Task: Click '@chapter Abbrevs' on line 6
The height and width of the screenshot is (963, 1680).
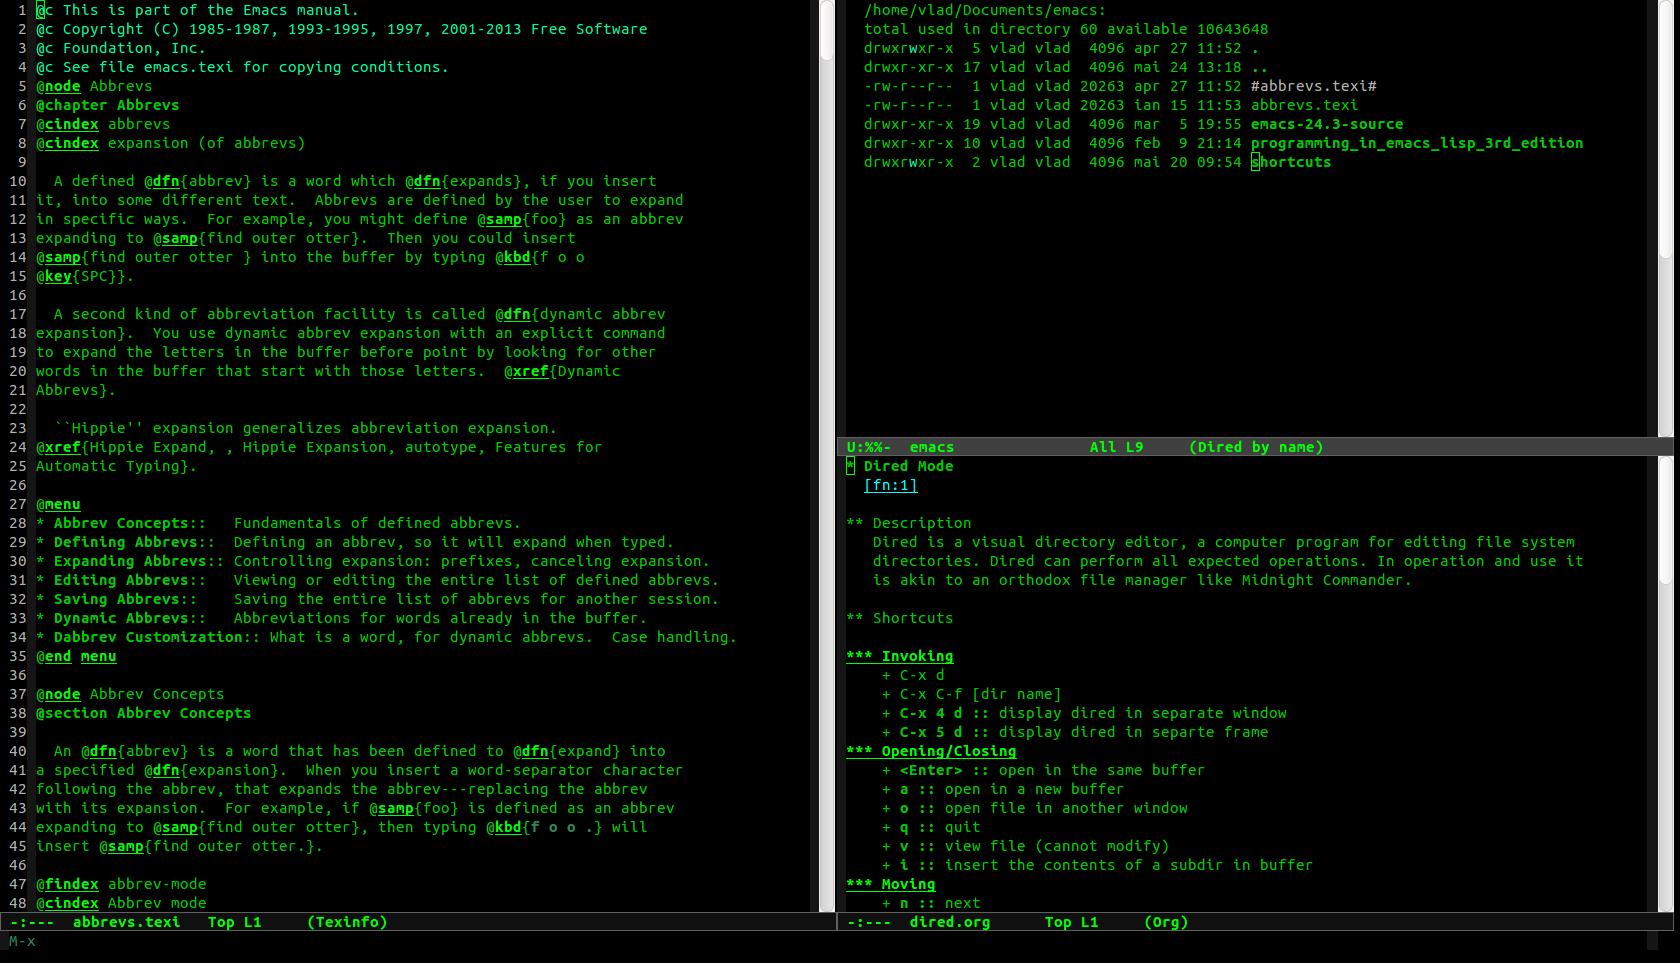Action: (107, 105)
